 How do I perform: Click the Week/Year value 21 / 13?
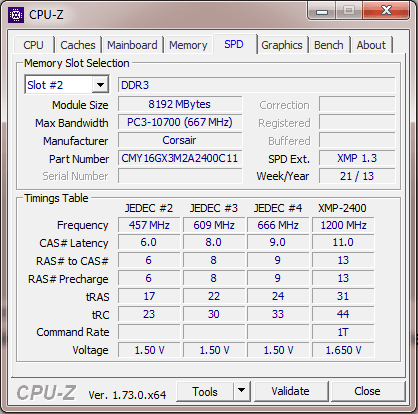357,176
